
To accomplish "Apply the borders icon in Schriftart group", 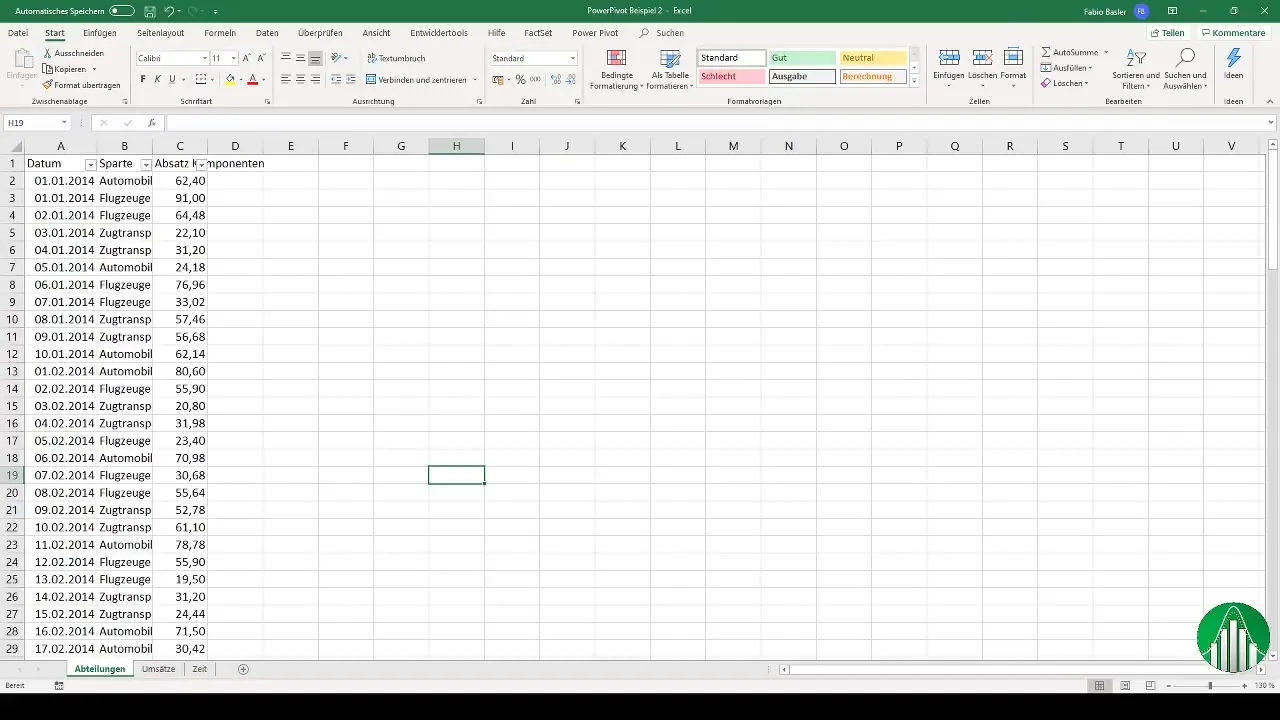I will (x=200, y=79).
